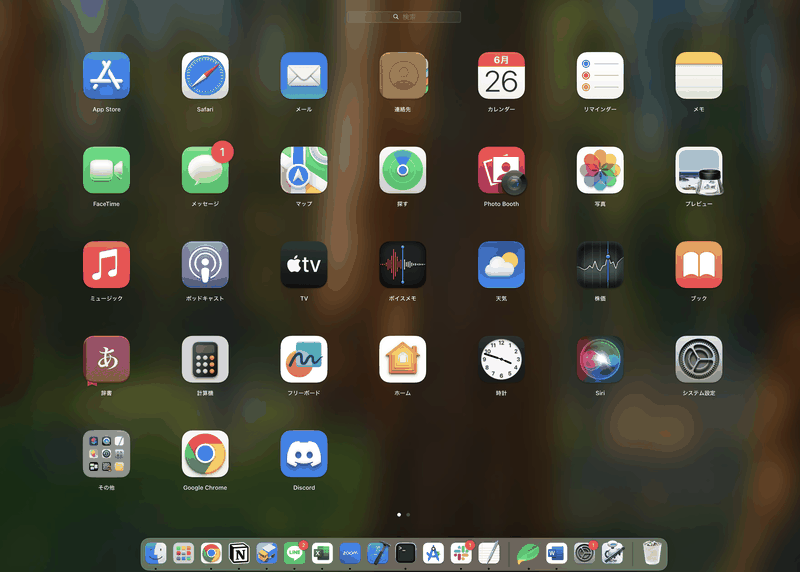800x572 pixels.
Task: Launch the 株価 stocks app
Action: coord(600,264)
